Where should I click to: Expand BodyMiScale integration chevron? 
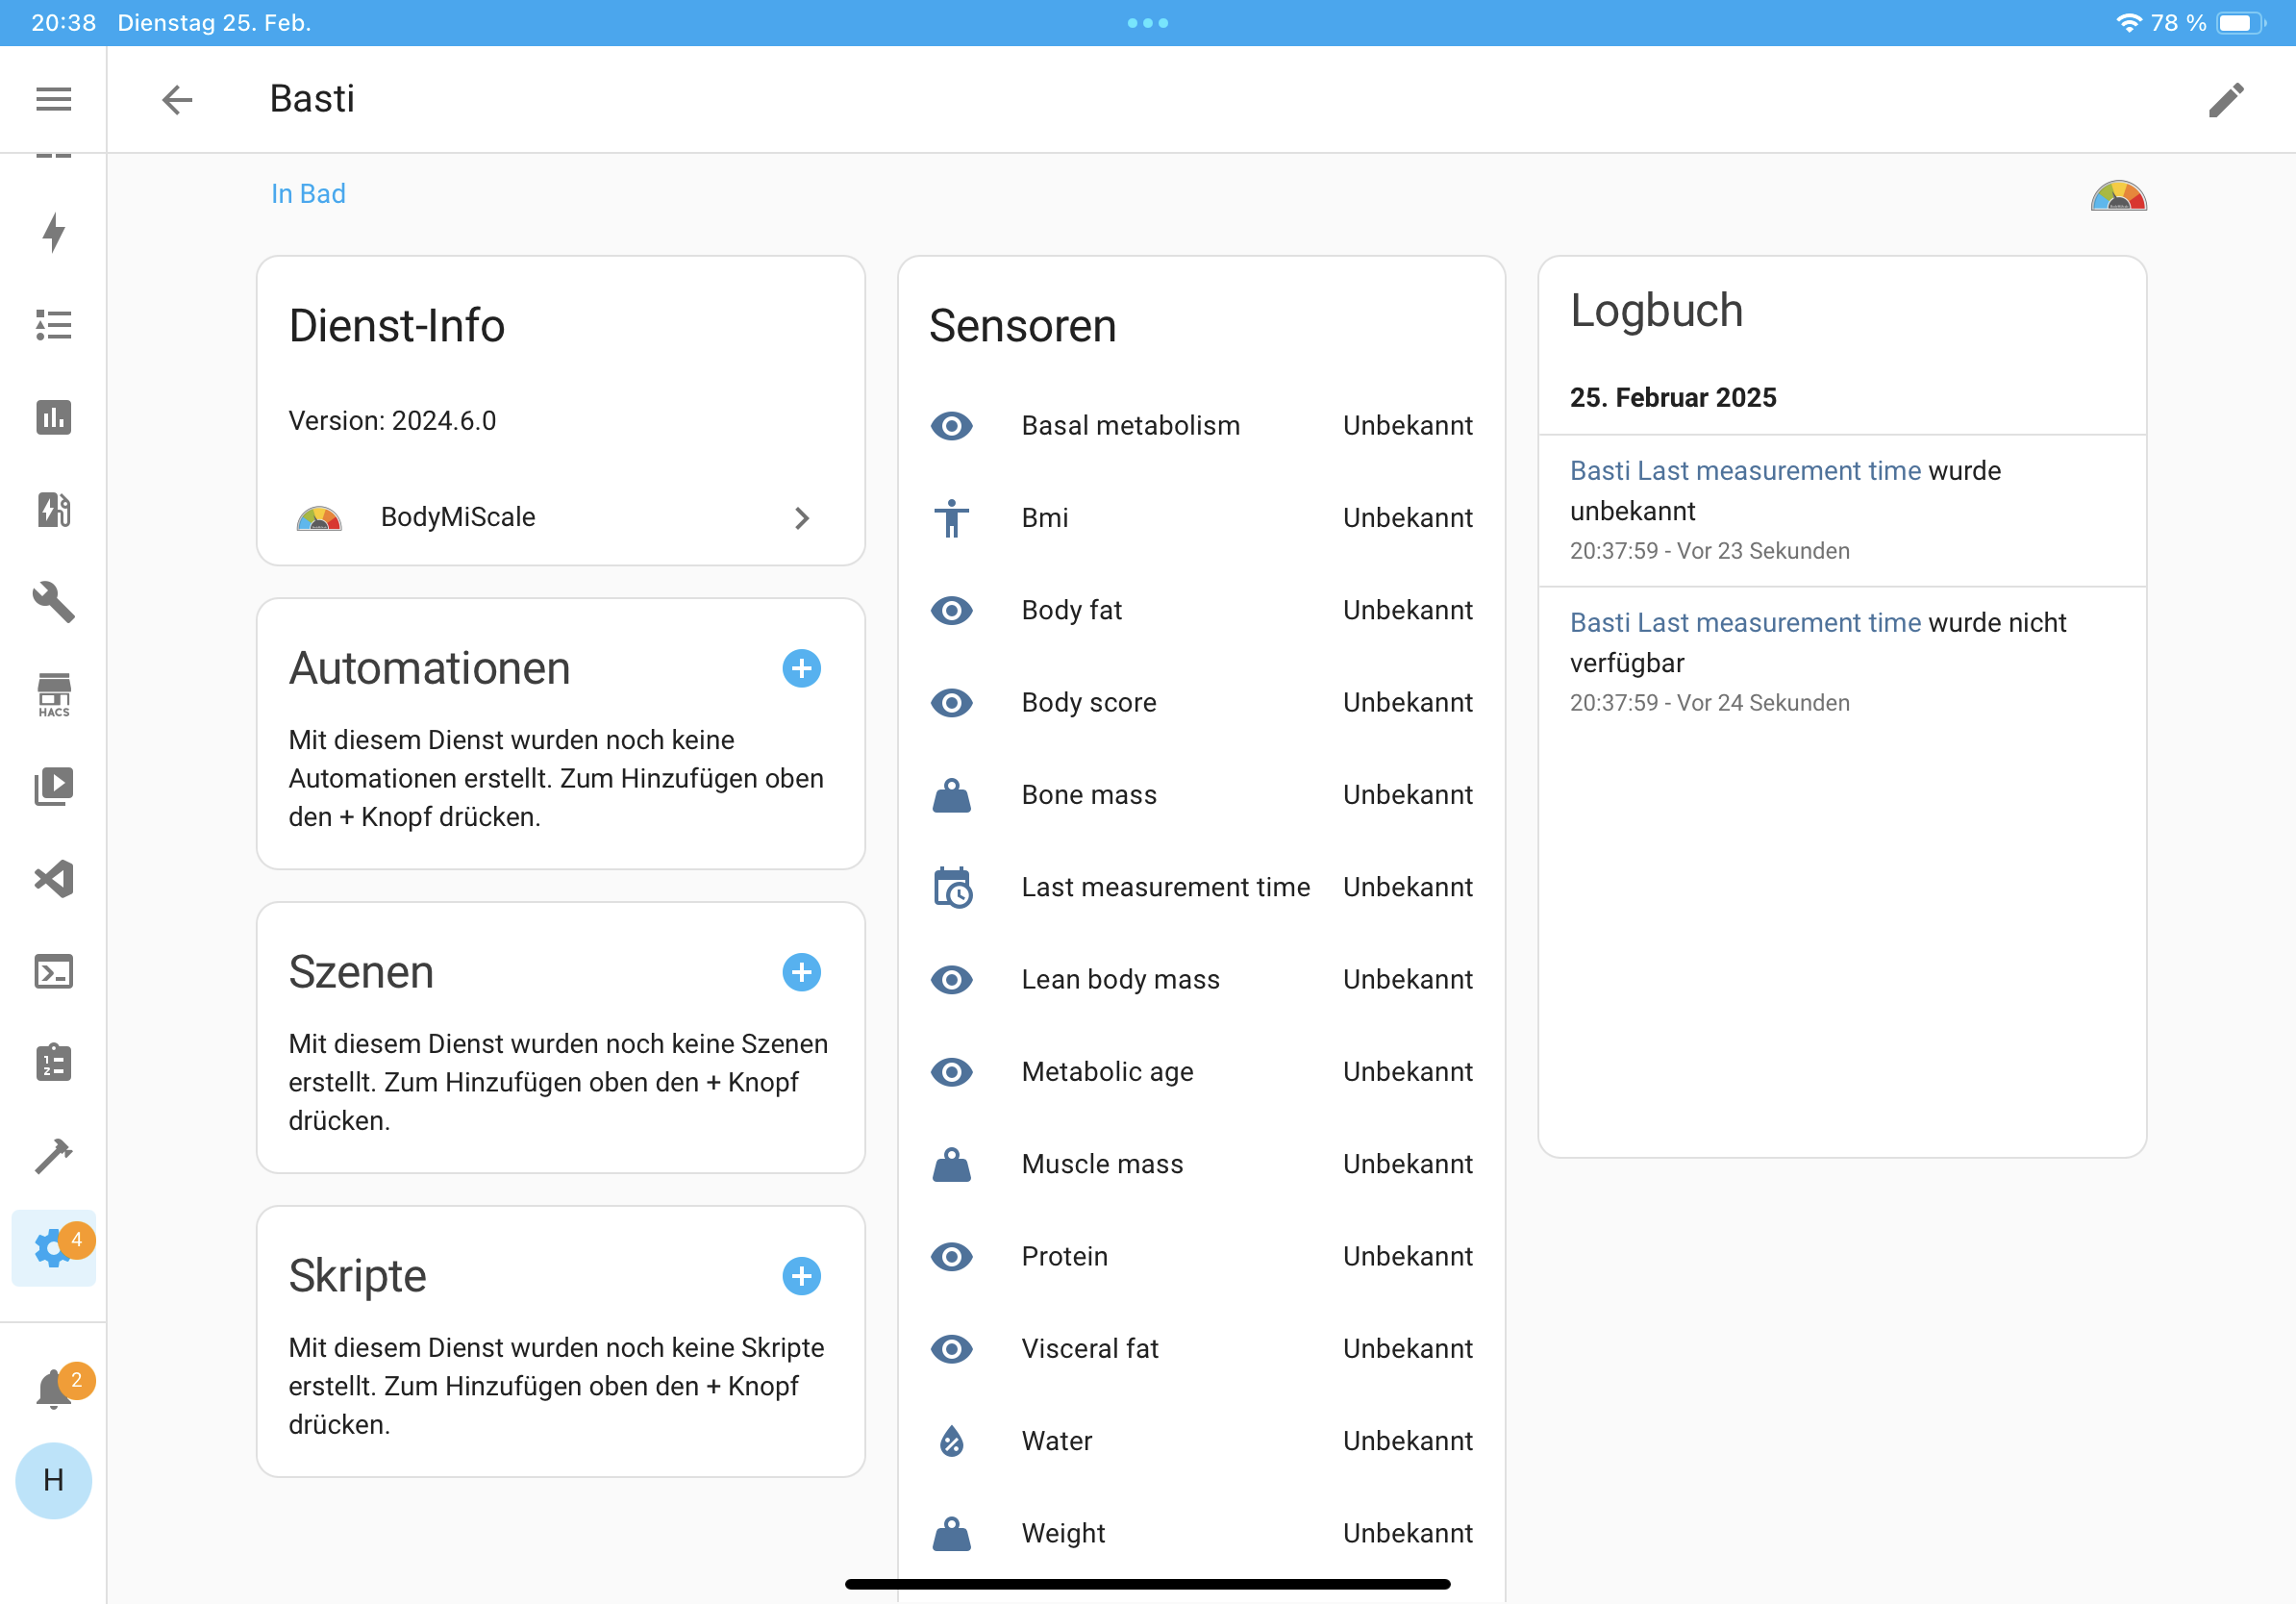click(801, 518)
